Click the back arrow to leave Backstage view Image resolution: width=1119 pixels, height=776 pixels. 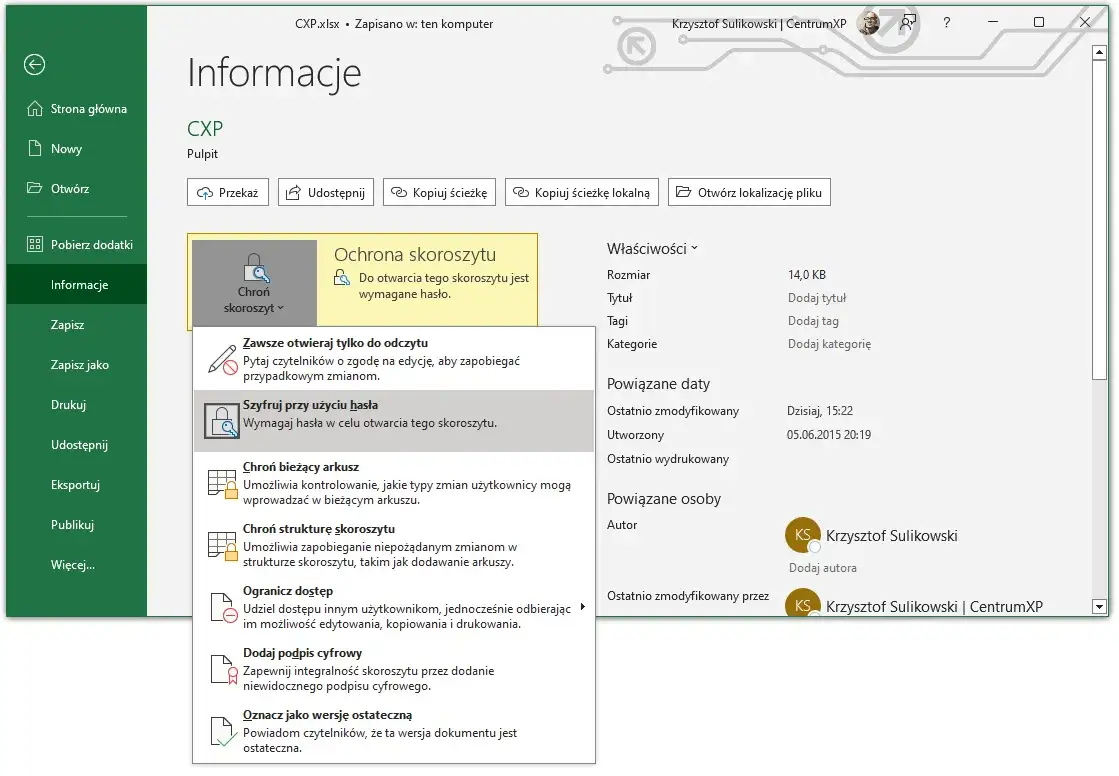click(33, 64)
